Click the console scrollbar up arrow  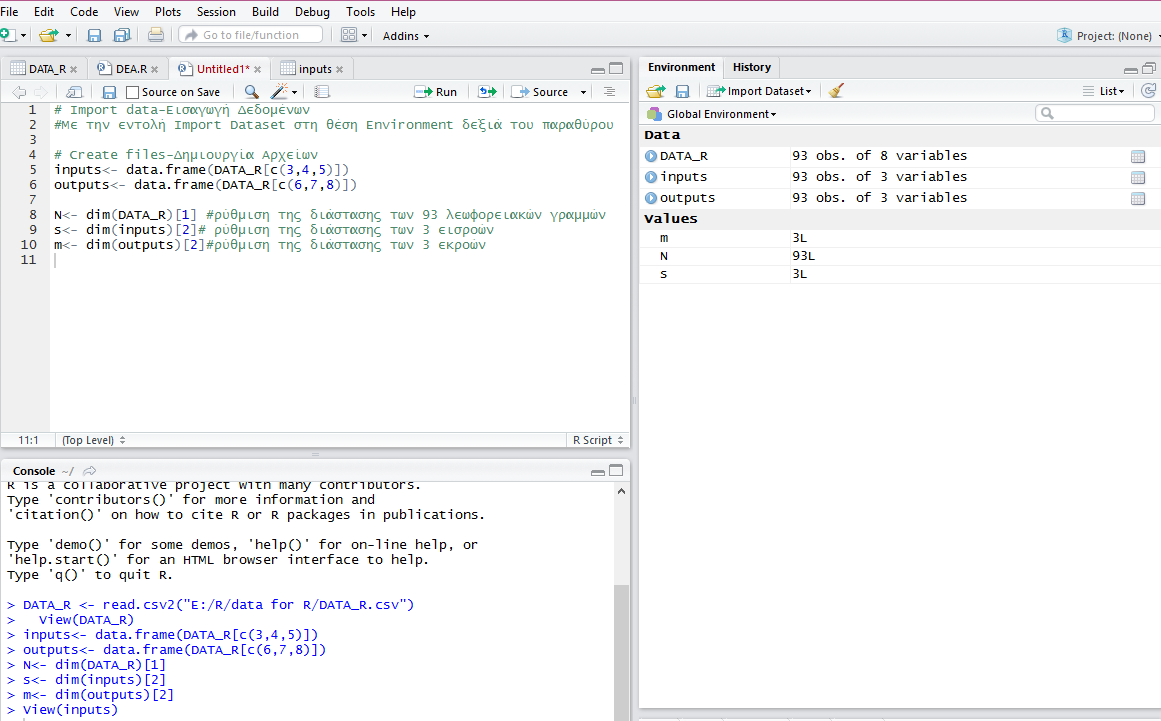[x=621, y=491]
